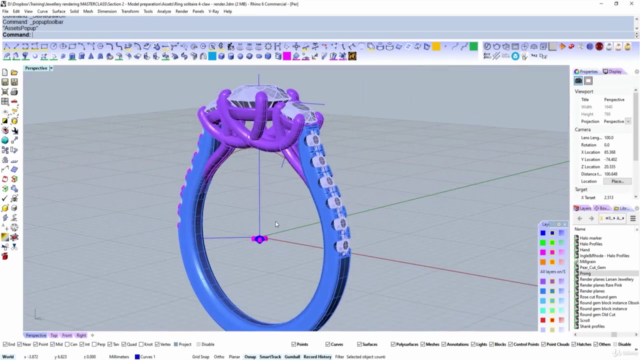The height and width of the screenshot is (360, 640).
Task: Enable the Perp object snap checkbox
Action: click(95, 344)
